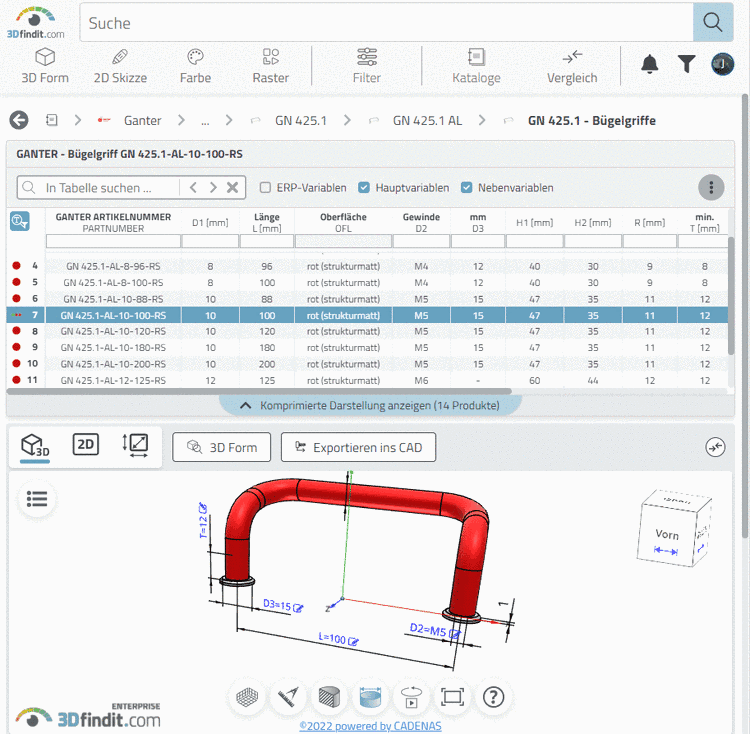Viewport: 750px width, 734px height.
Task: Open the Filter settings
Action: [x=367, y=66]
